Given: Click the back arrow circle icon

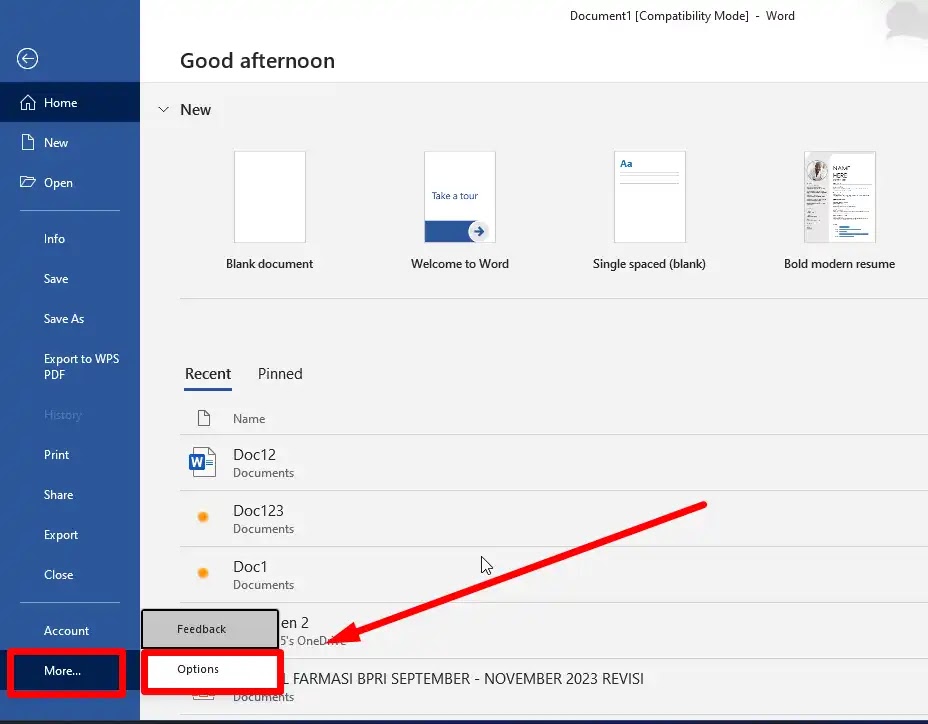Looking at the screenshot, I should coord(27,59).
